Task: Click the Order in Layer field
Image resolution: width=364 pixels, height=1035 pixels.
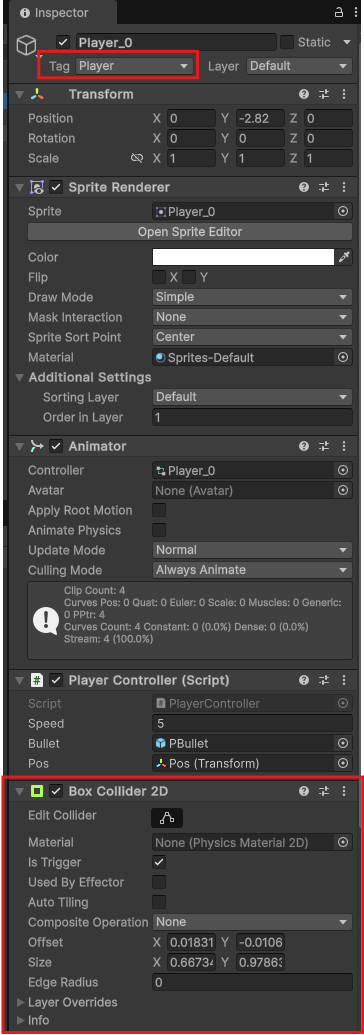Action: click(252, 417)
